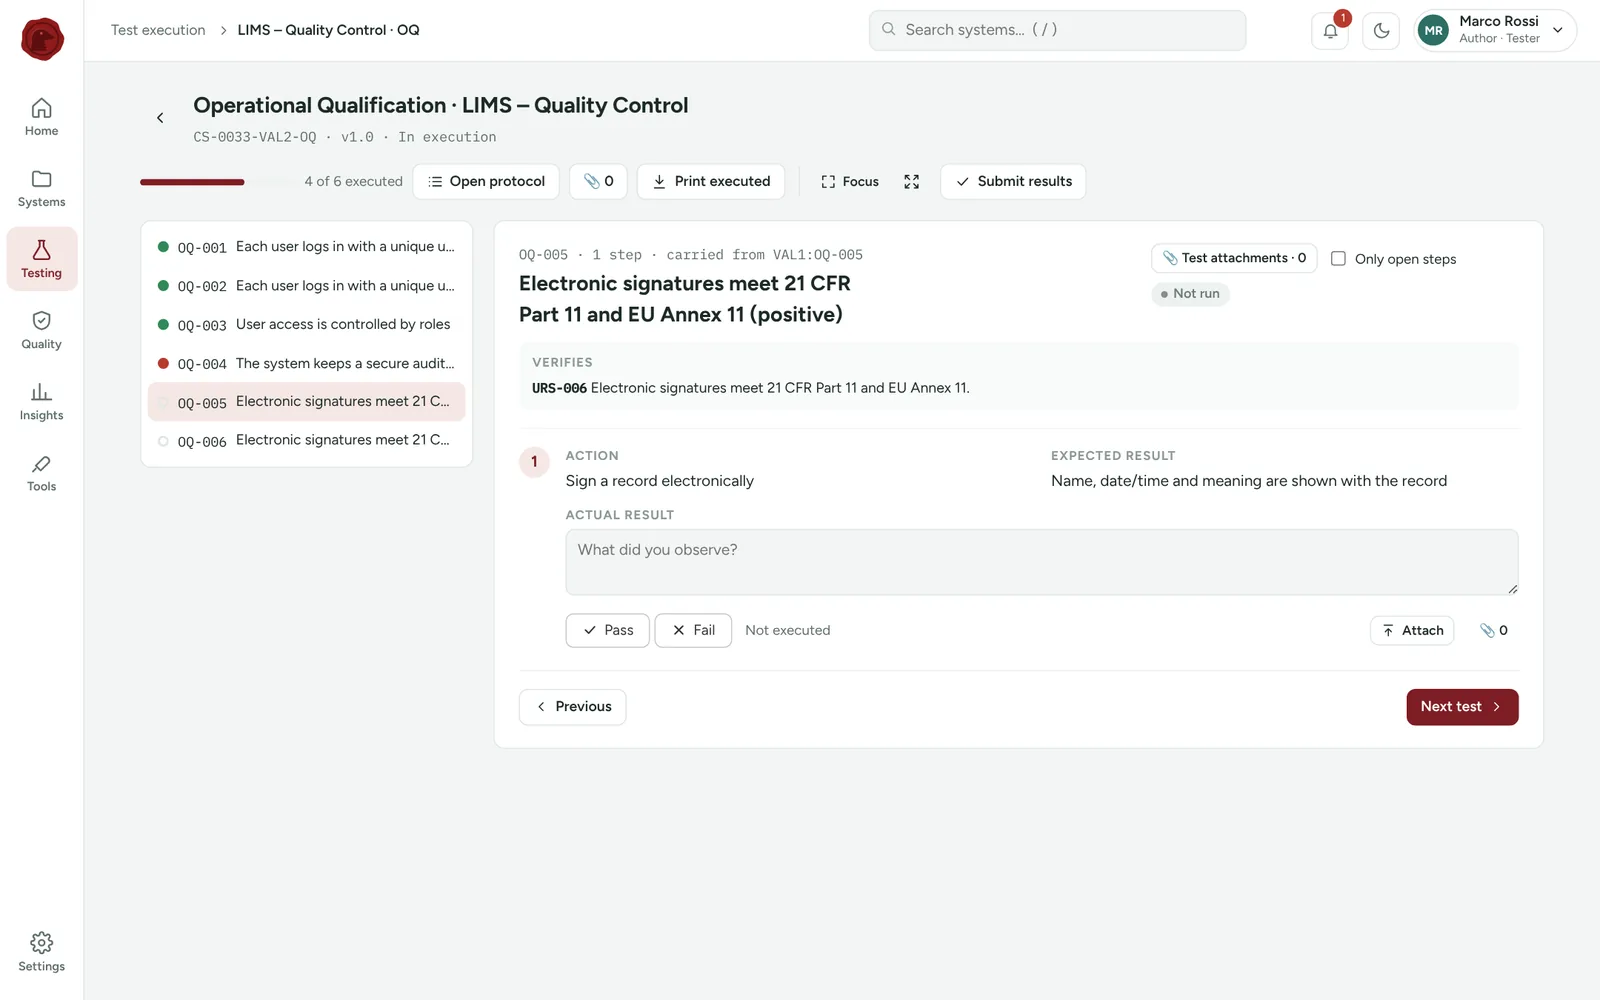Go to Home in the sidebar
Viewport: 1600px width, 1000px height.
tap(42, 117)
